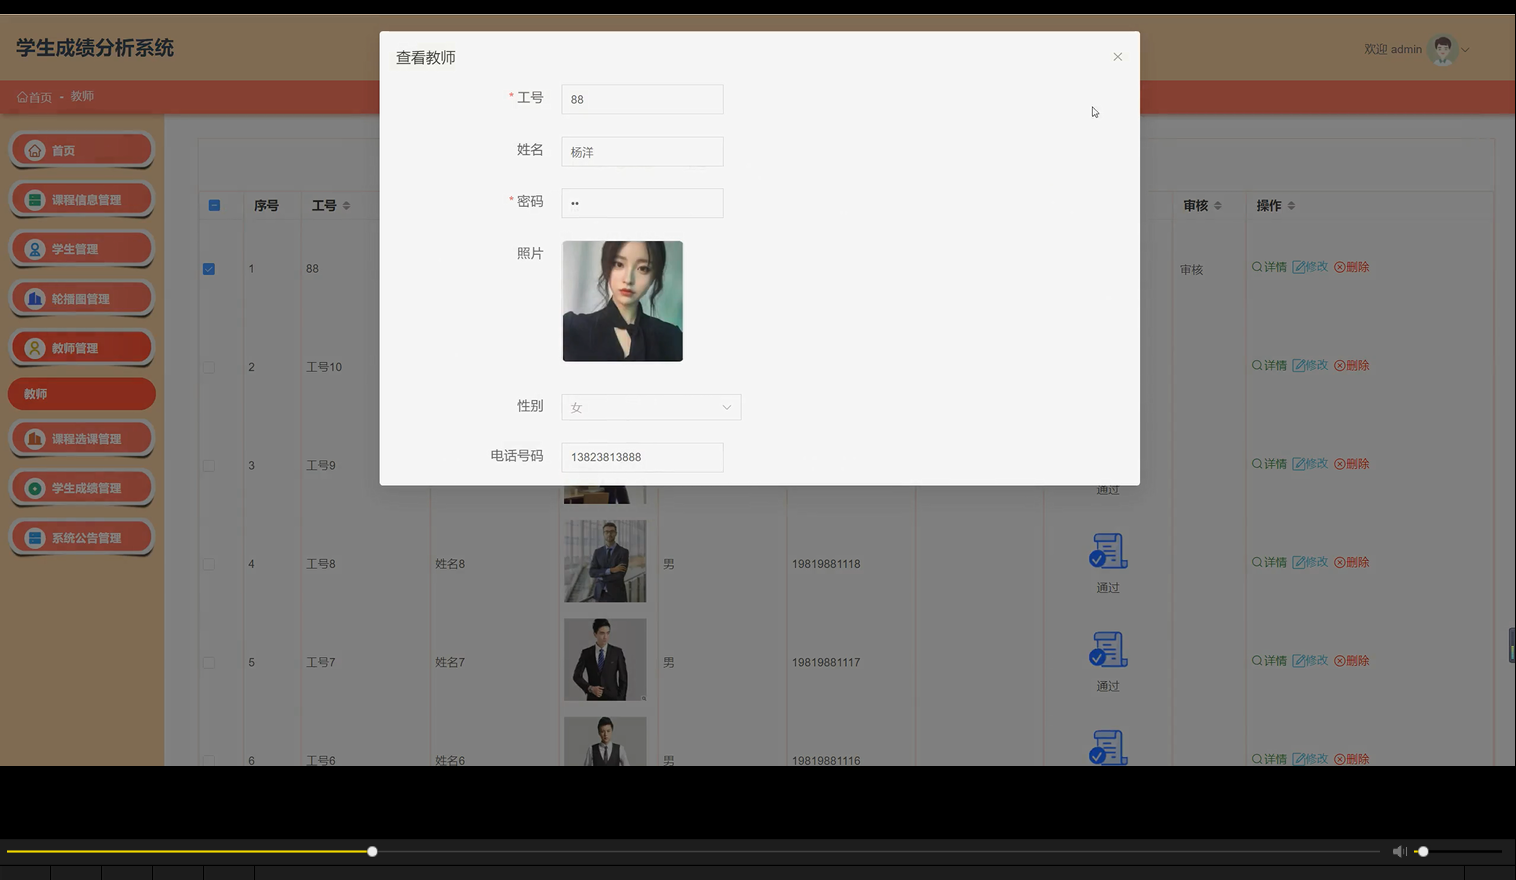Toggle the select-all checkbox in table header
Viewport: 1516px width, 880px height.
[213, 205]
